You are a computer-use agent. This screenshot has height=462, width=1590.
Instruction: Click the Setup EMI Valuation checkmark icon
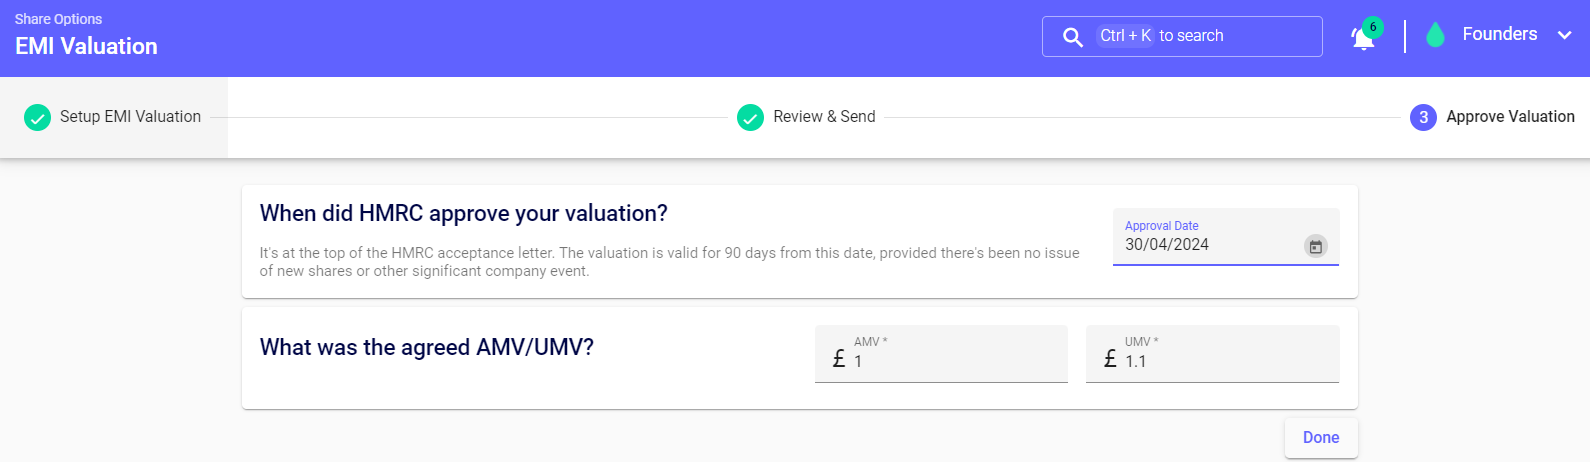(x=37, y=118)
